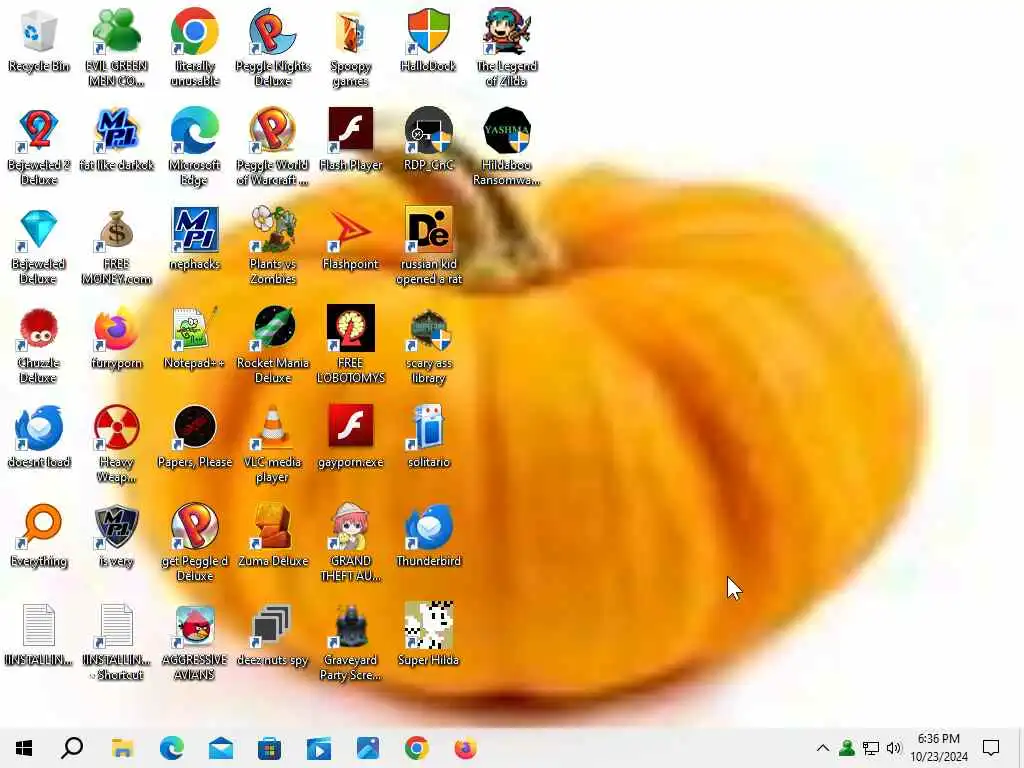Expand the hidden system tray icons
Image resolution: width=1024 pixels, height=768 pixels.
click(823, 748)
